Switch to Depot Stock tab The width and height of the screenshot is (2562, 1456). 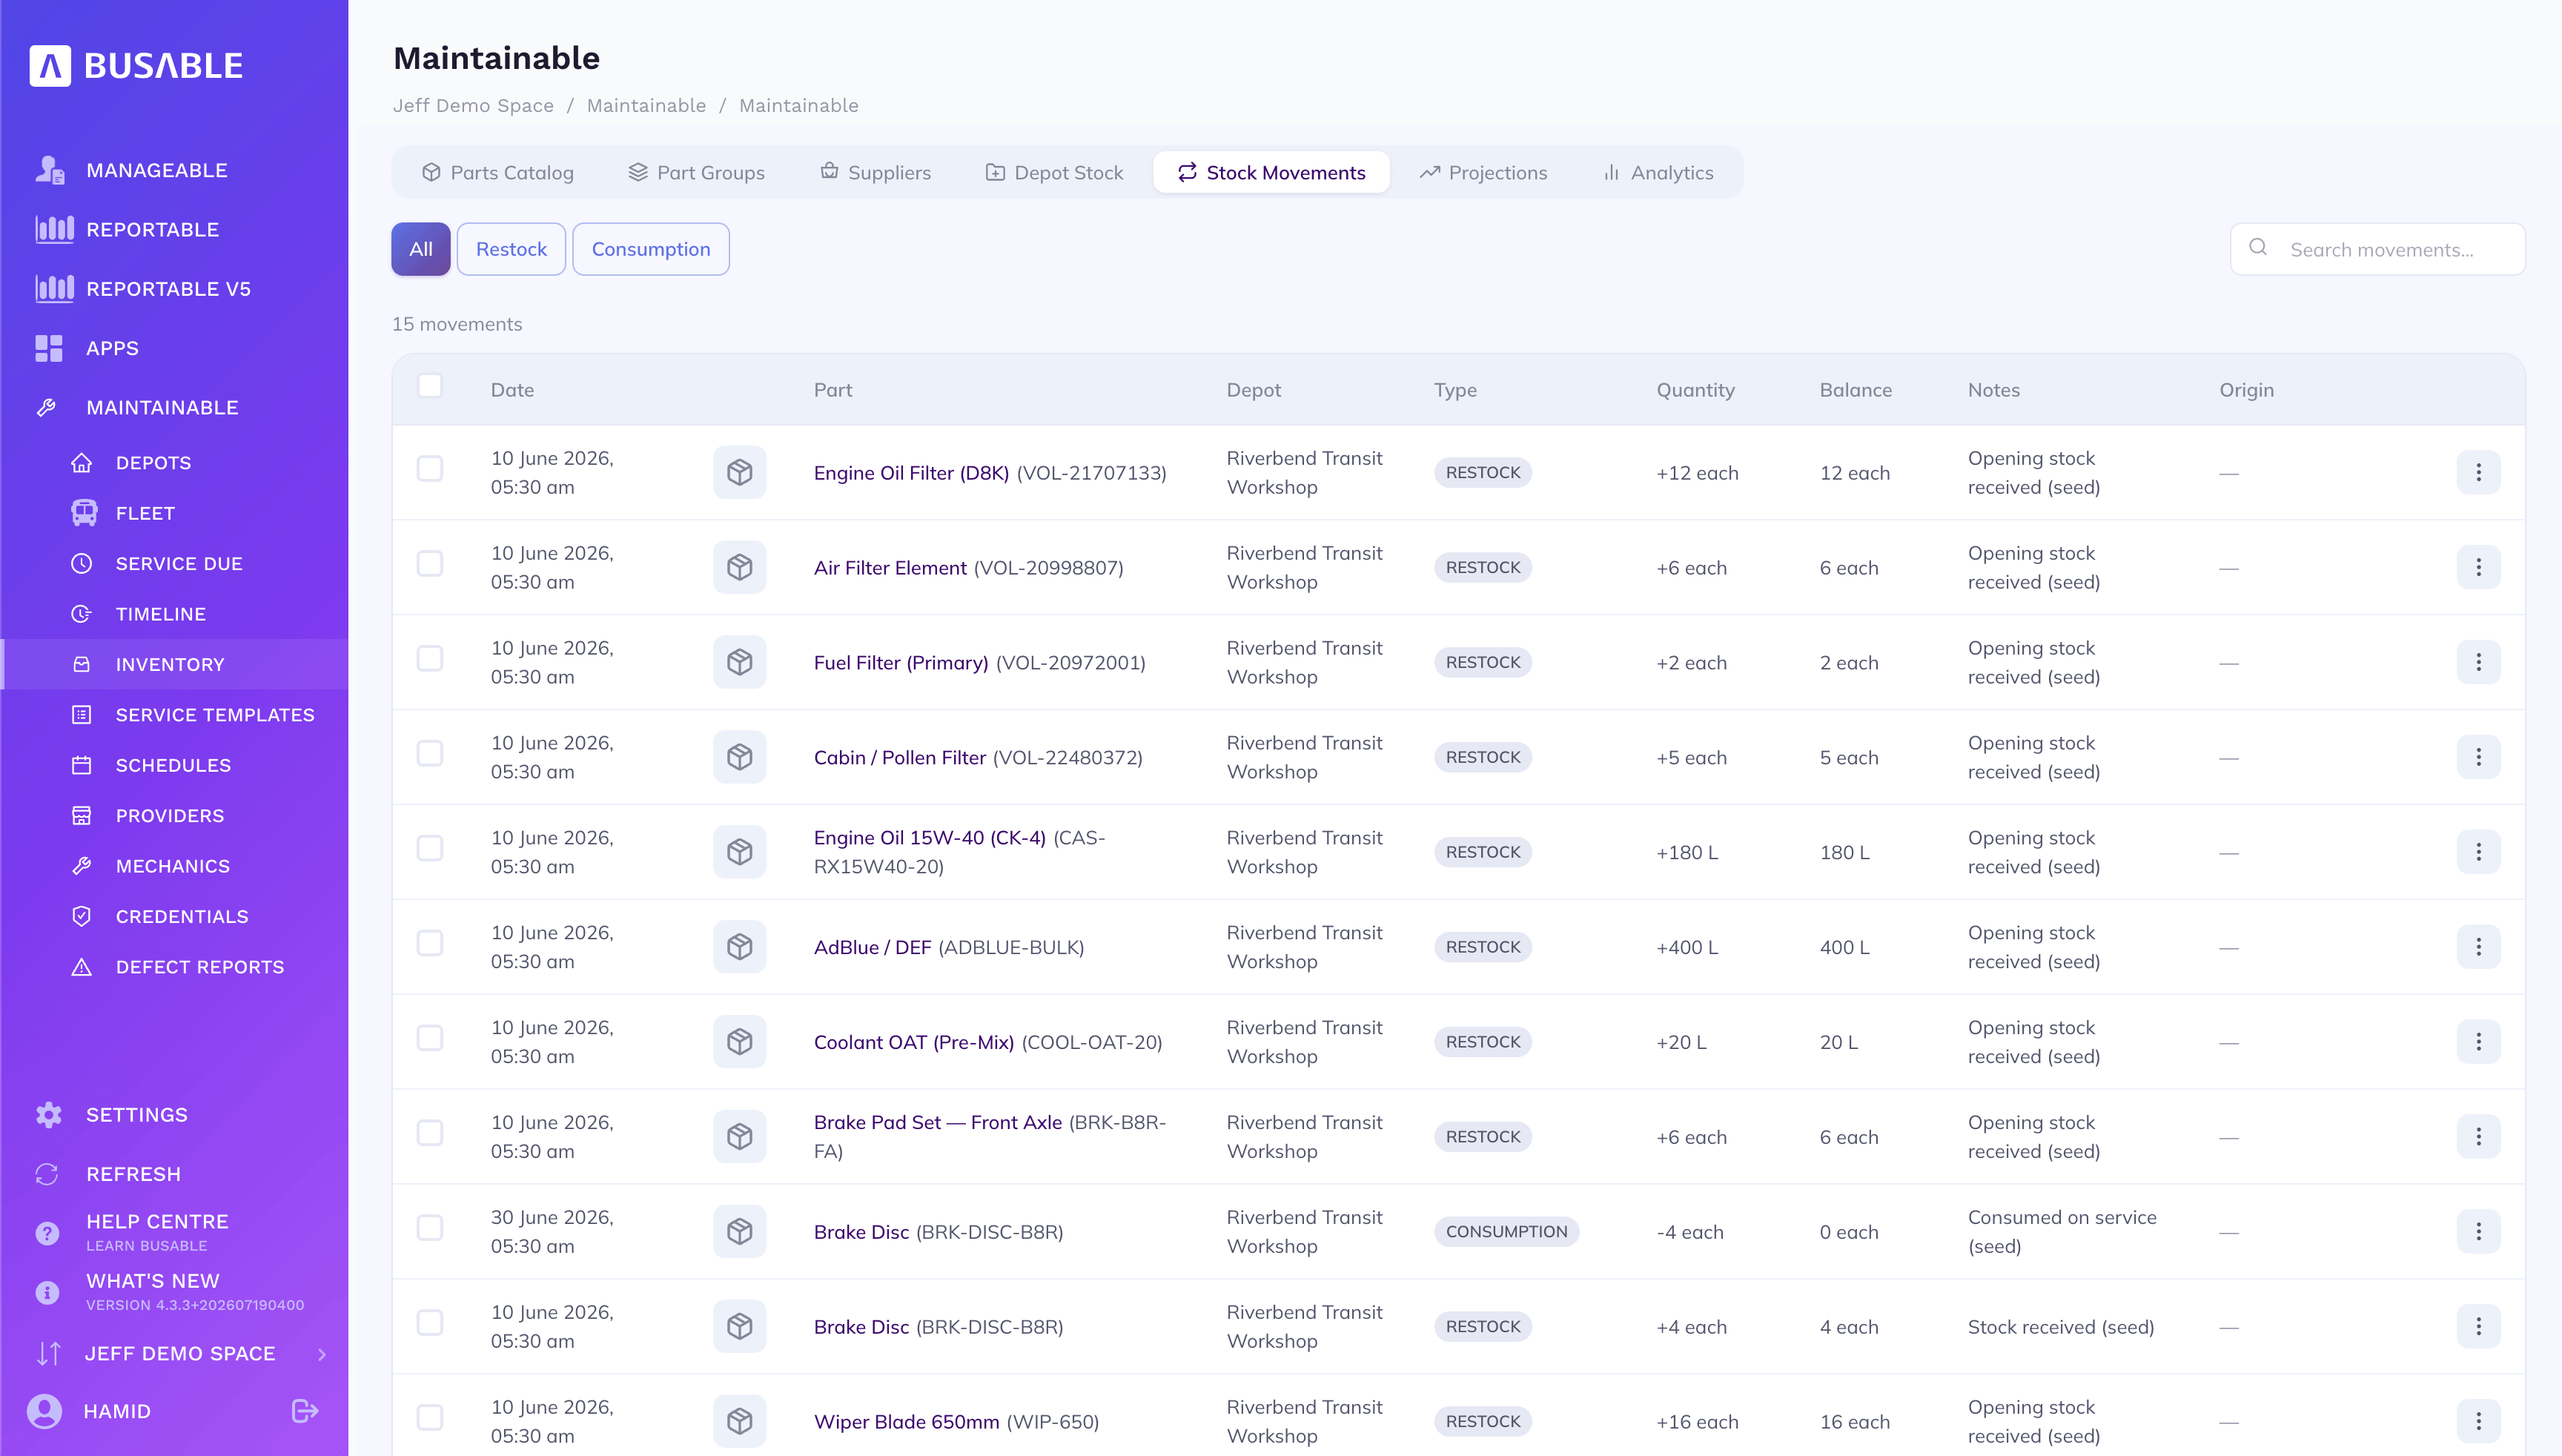1054,172
